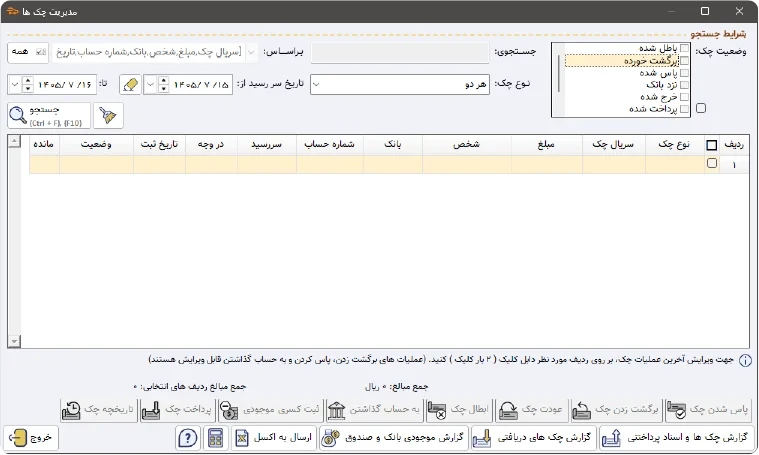Sort by سررسید column header
This screenshot has width=759, height=455.
pos(267,145)
